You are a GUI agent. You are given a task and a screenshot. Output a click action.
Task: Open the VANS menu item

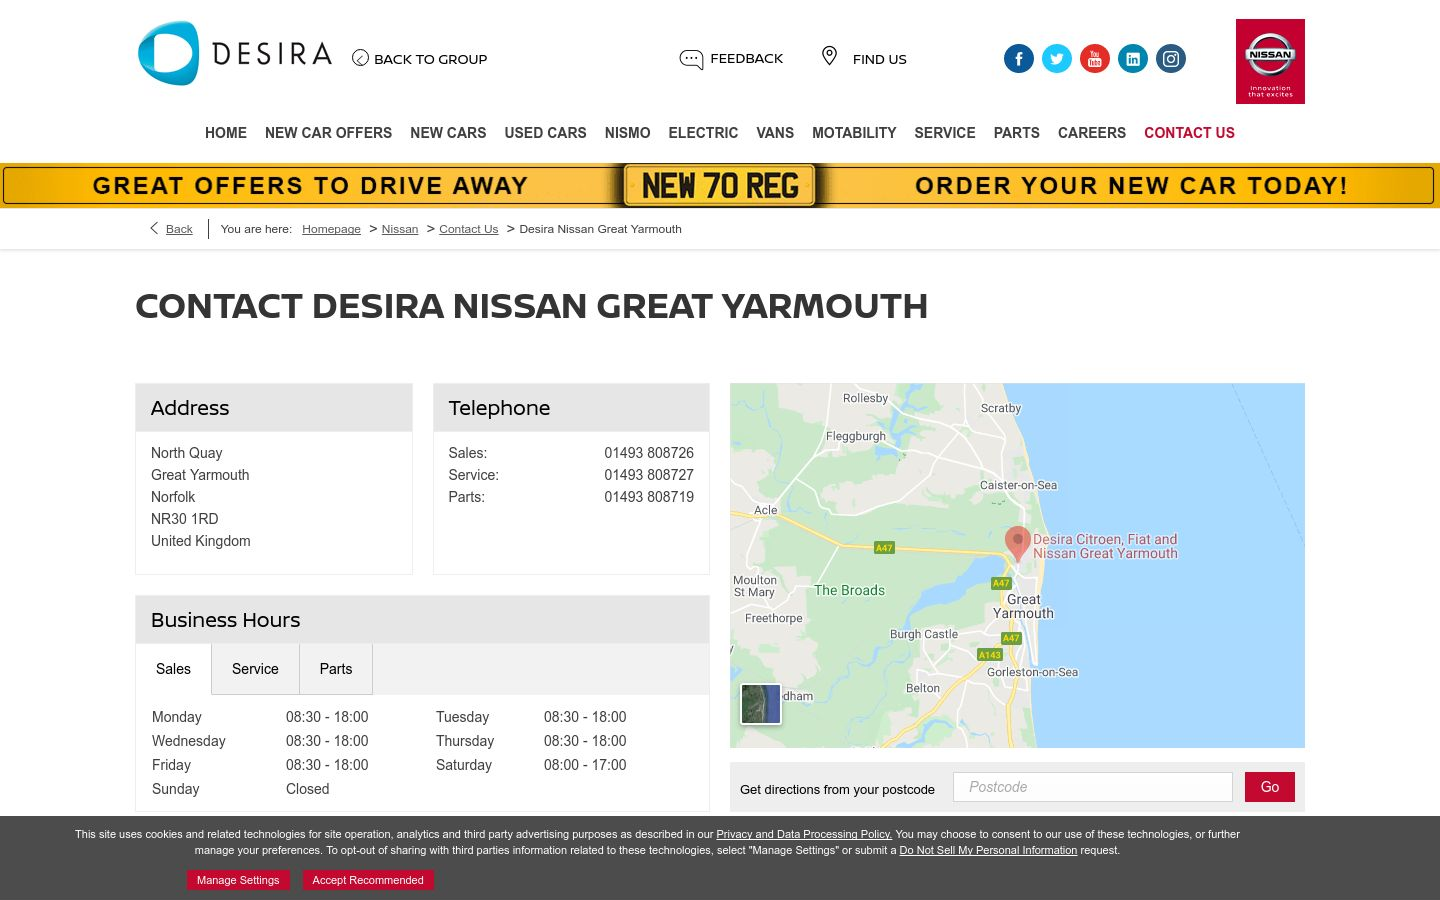pyautogui.click(x=775, y=133)
